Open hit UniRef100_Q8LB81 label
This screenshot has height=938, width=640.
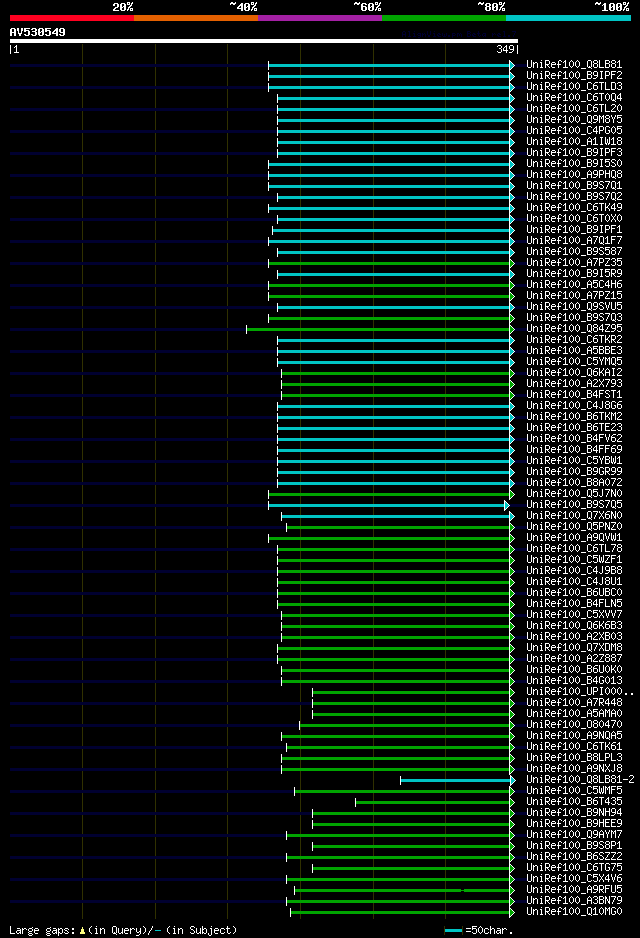tap(574, 64)
